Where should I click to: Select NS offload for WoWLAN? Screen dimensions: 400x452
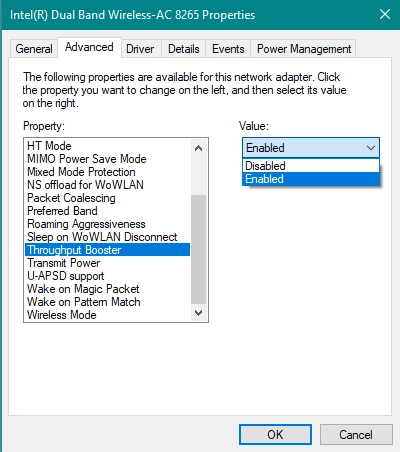[x=107, y=185]
